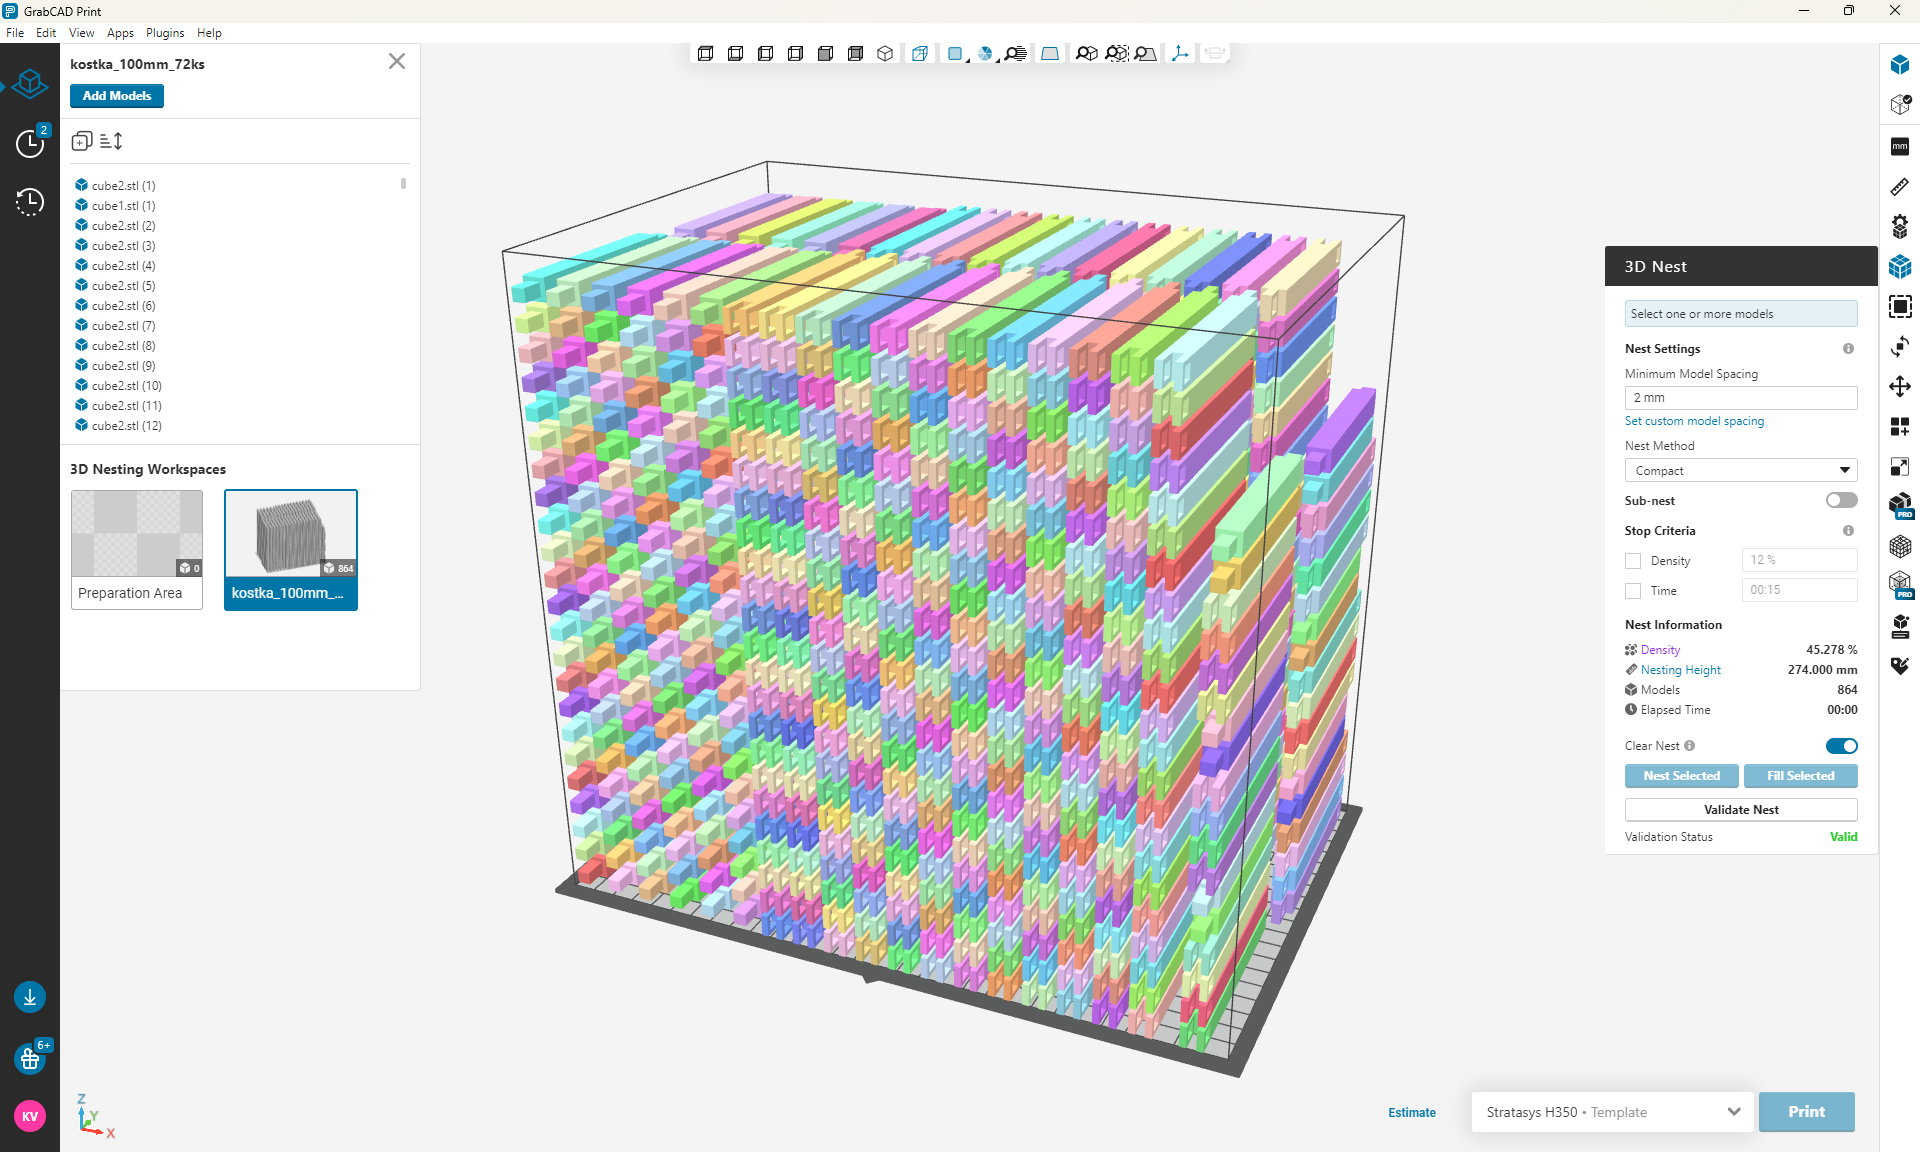This screenshot has width=1920, height=1152.
Task: Click the Validate Nest button
Action: pos(1741,810)
